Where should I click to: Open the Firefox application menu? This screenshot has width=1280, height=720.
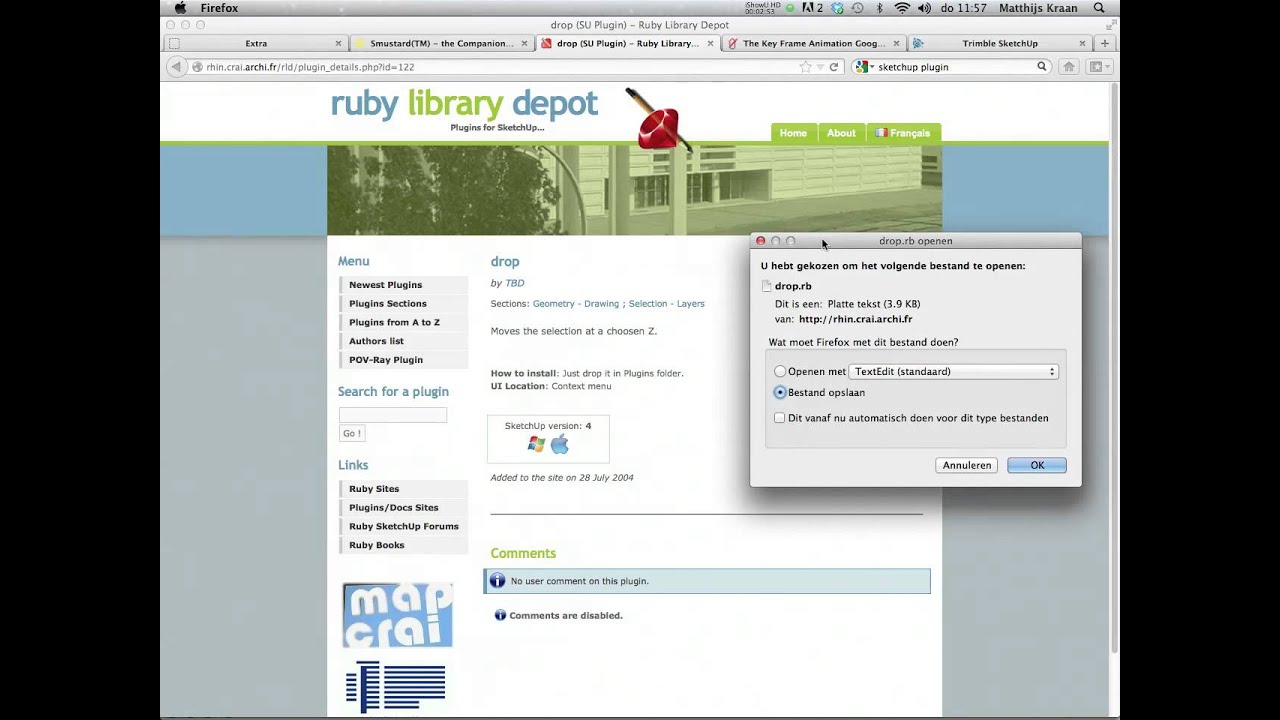tap(219, 8)
